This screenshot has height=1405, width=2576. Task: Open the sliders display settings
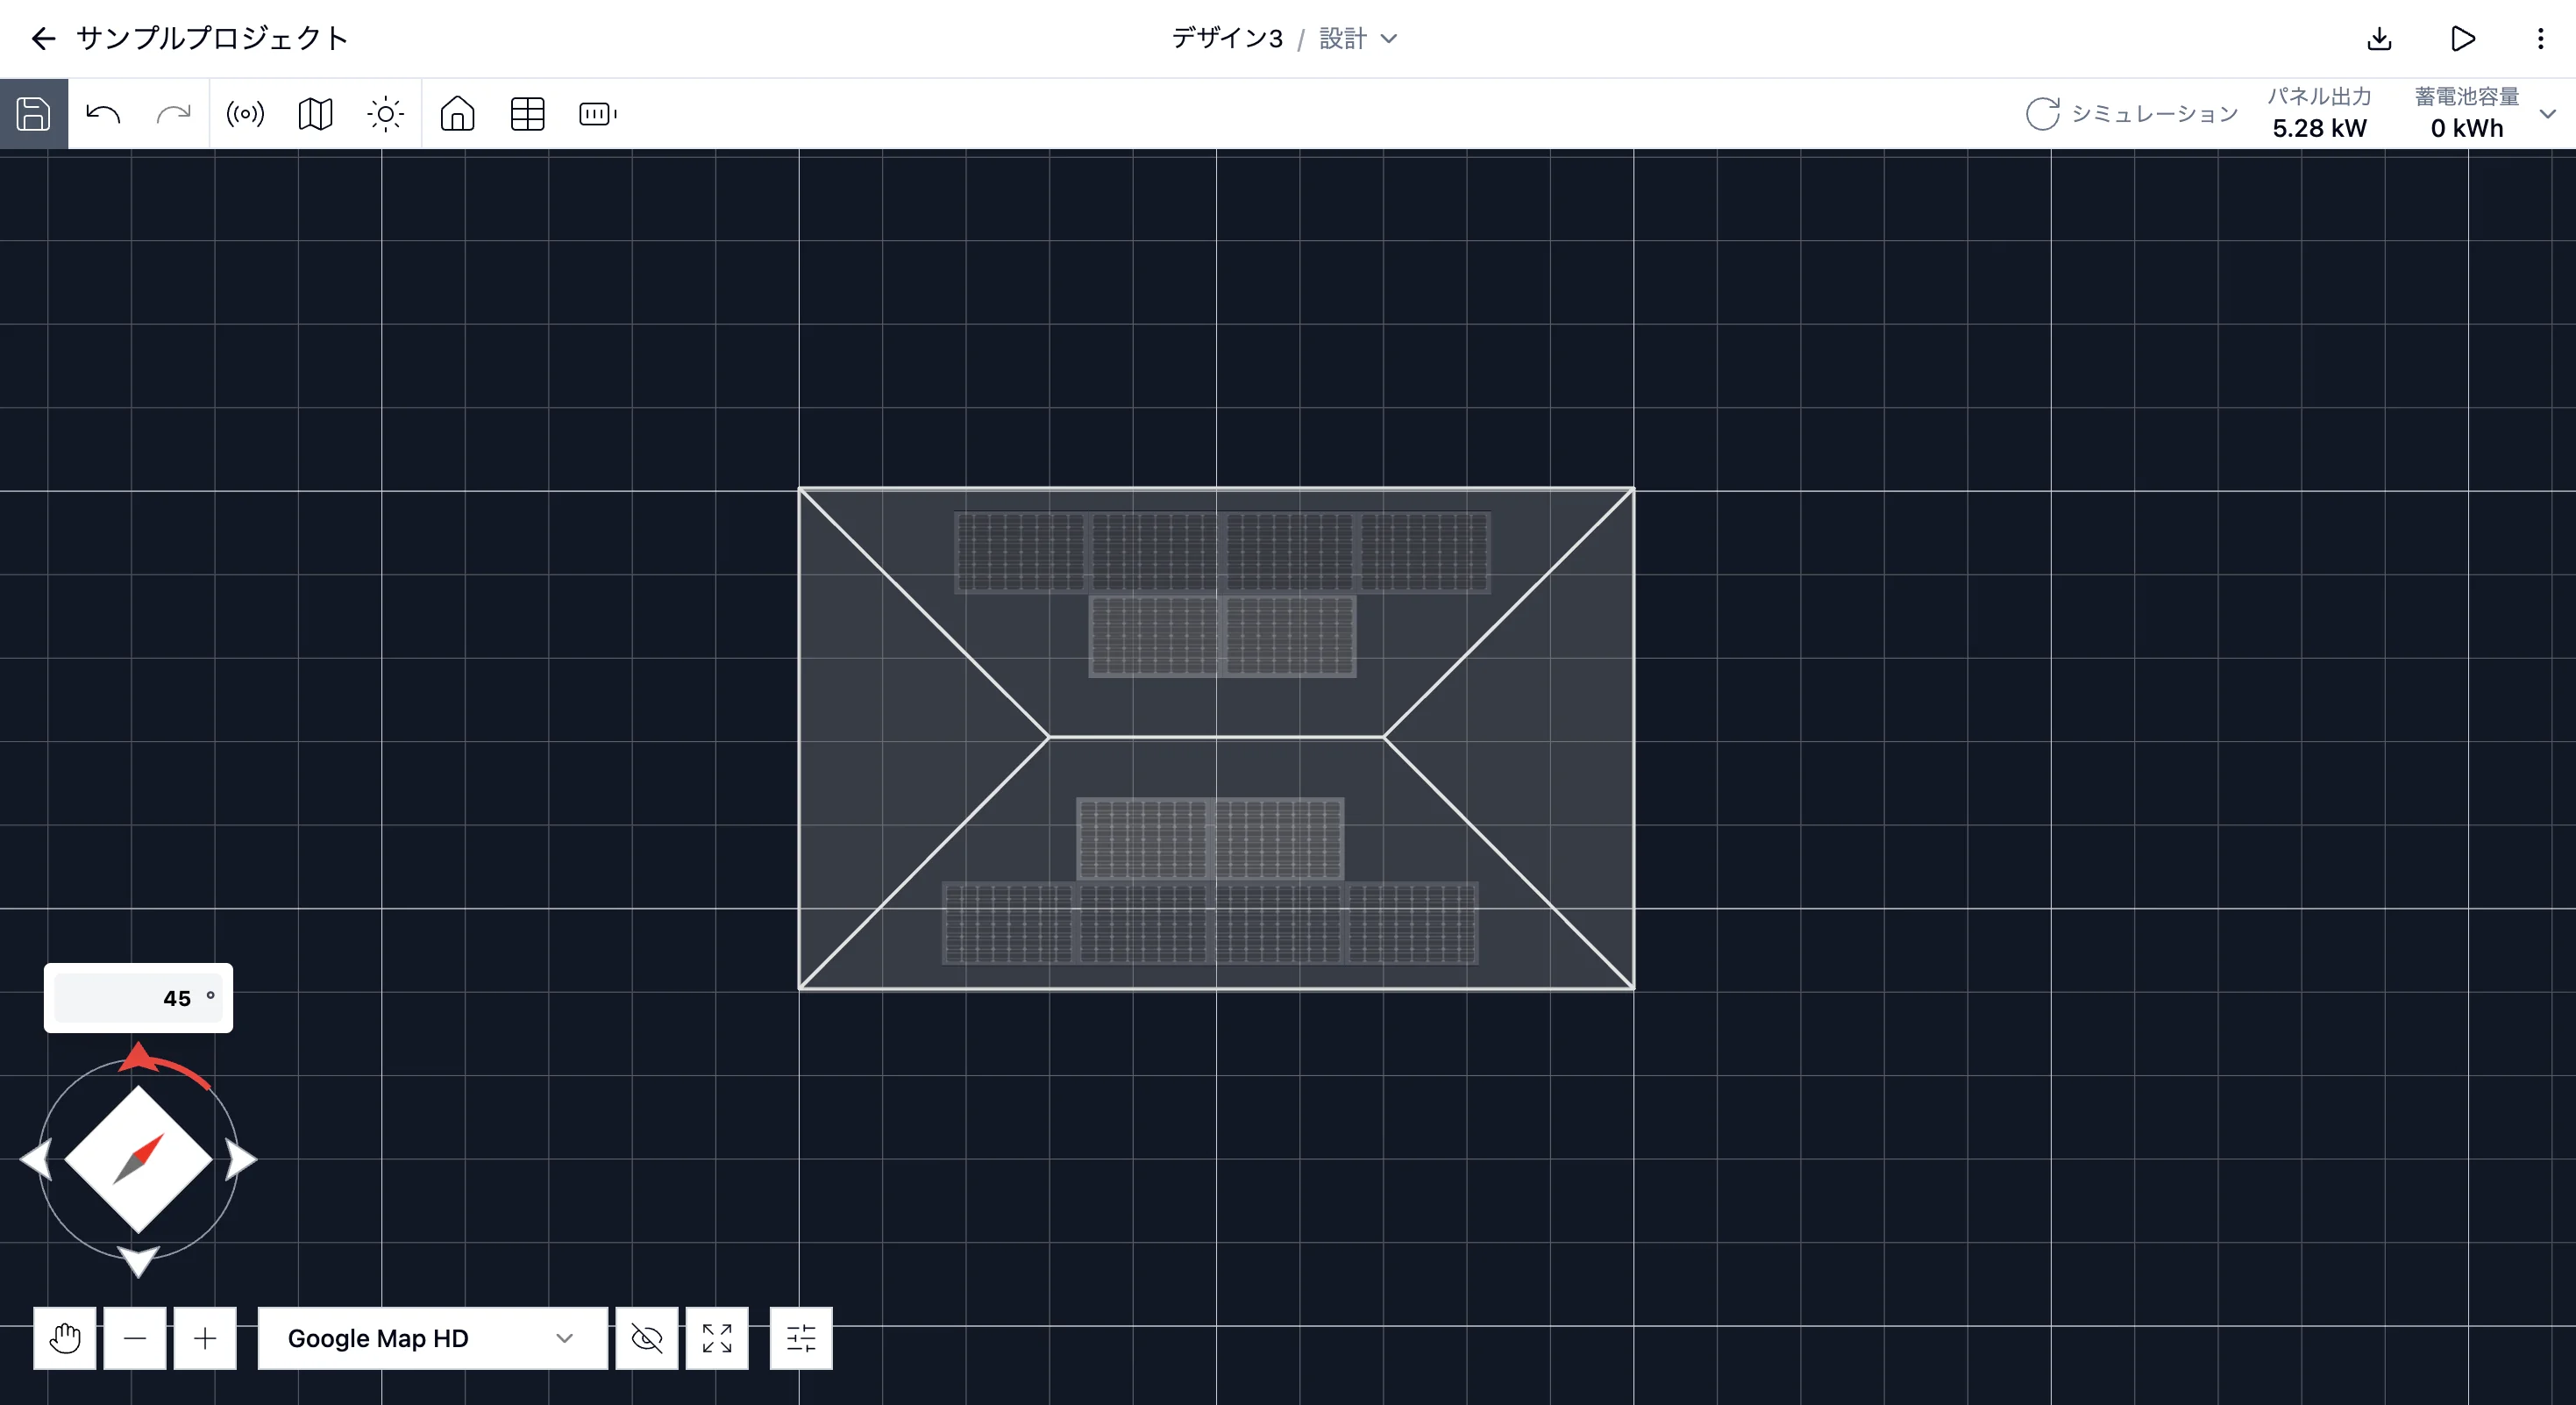(801, 1338)
